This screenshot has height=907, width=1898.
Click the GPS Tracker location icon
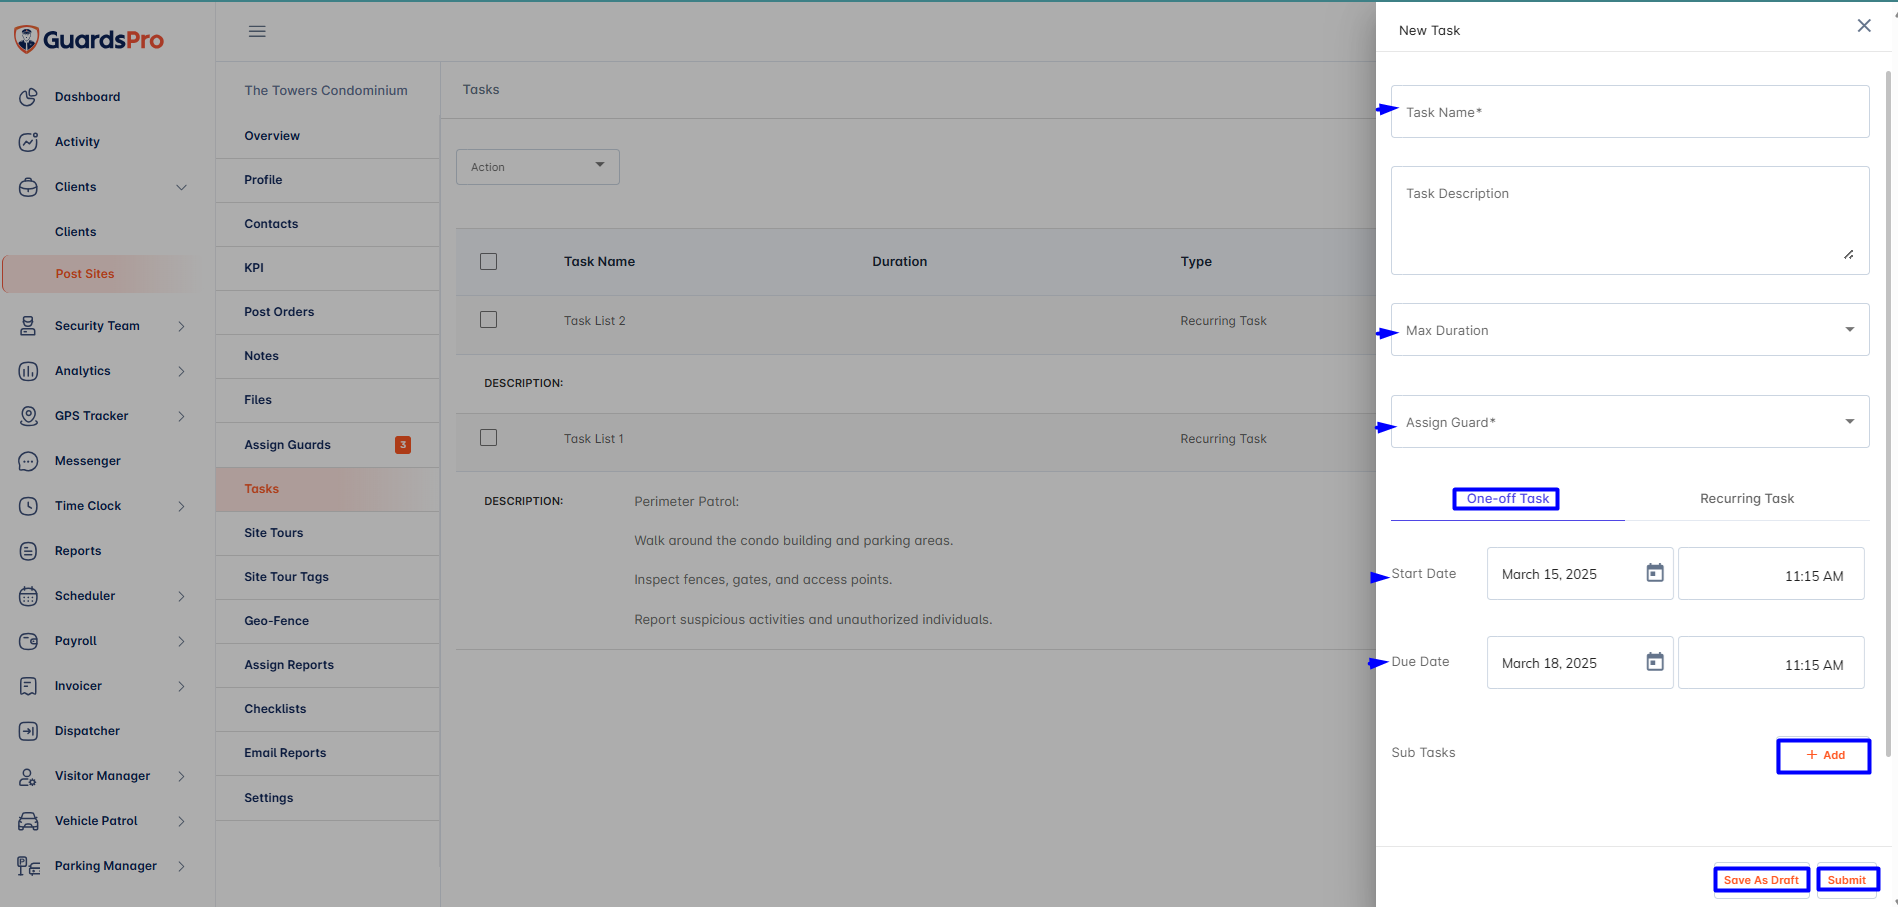[x=28, y=416]
